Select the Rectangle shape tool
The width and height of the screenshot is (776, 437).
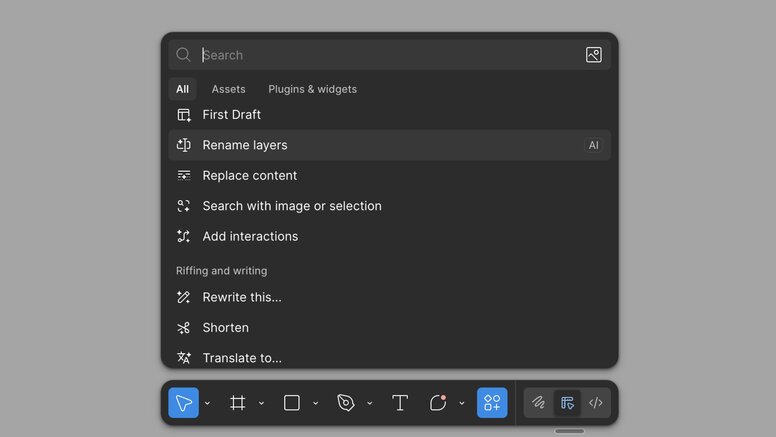(291, 403)
